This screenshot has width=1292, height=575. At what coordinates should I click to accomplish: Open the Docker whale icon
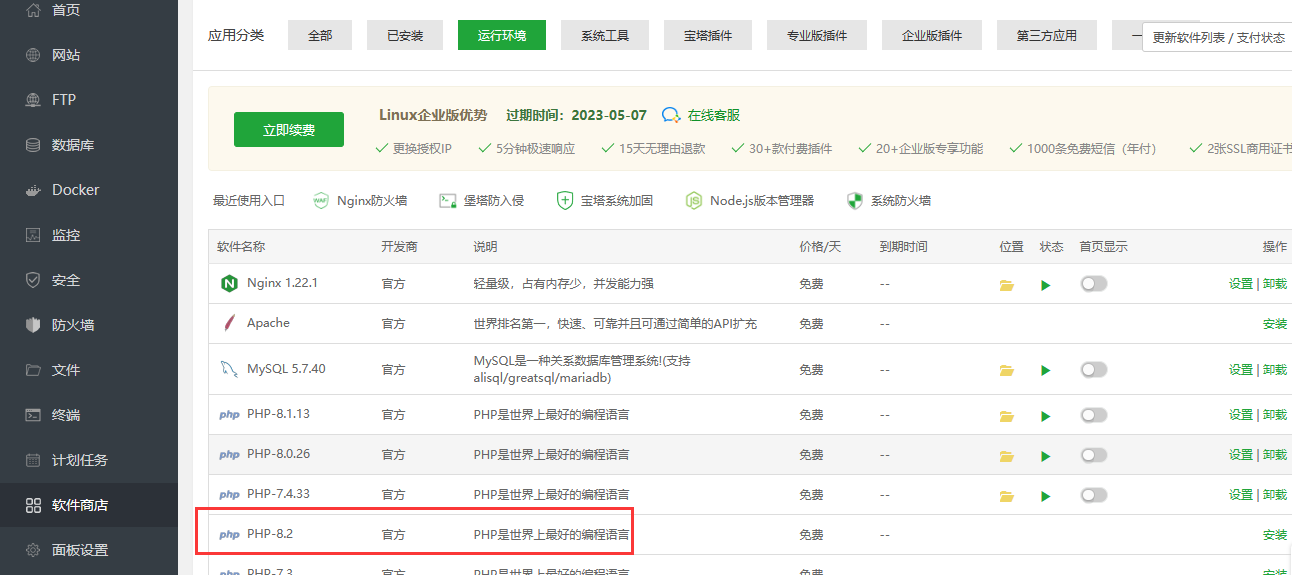click(33, 190)
